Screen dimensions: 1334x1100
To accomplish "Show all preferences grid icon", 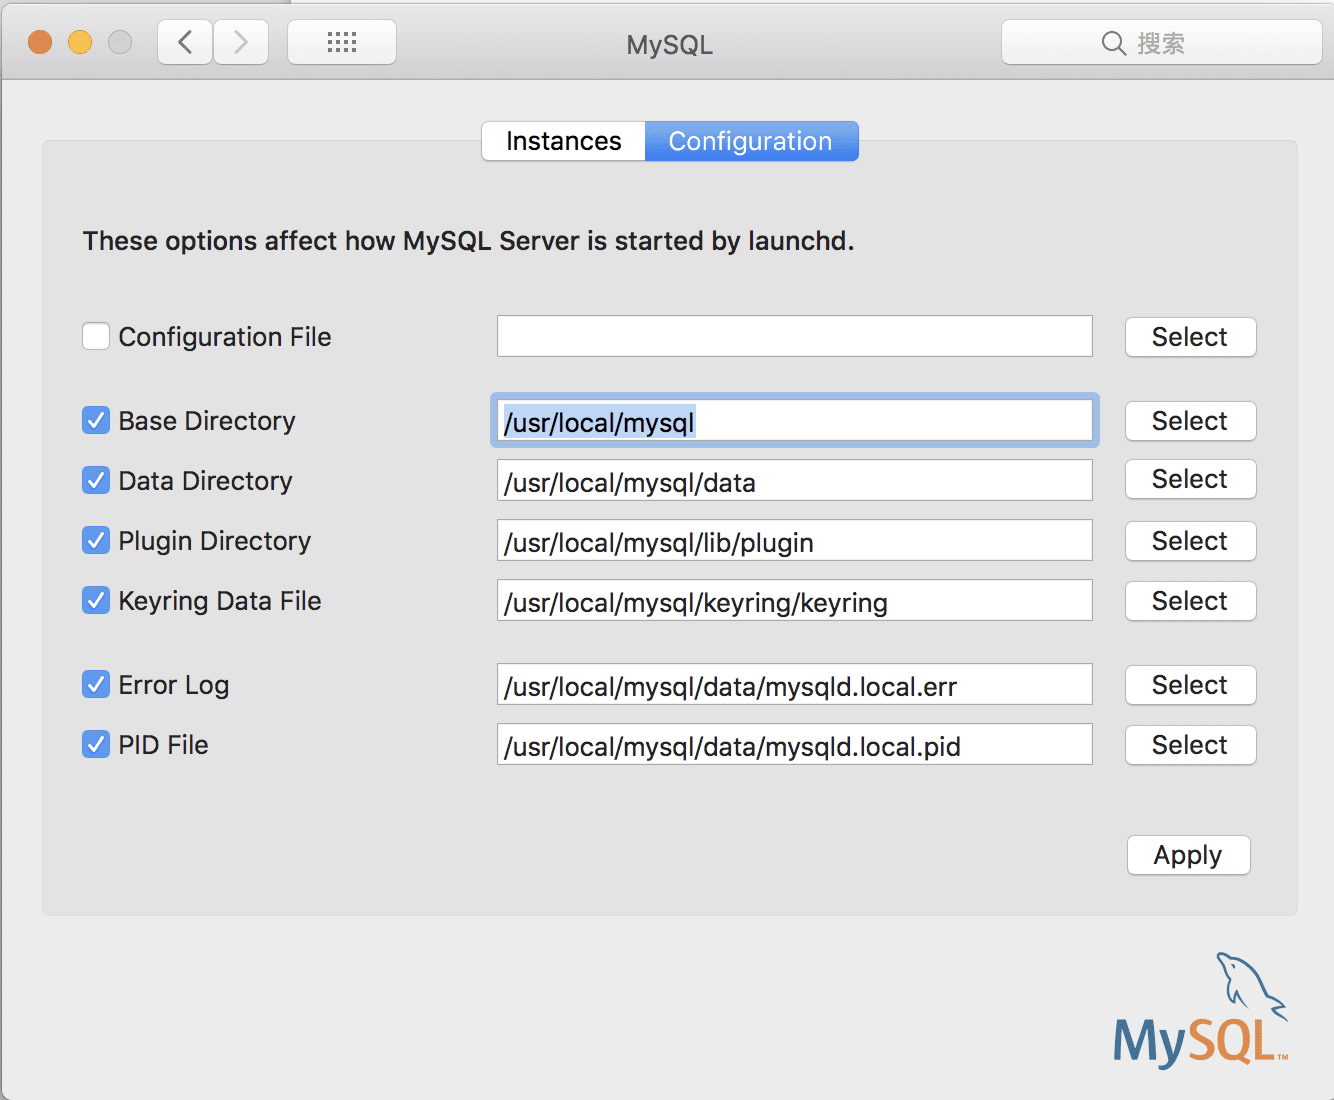I will (x=342, y=43).
